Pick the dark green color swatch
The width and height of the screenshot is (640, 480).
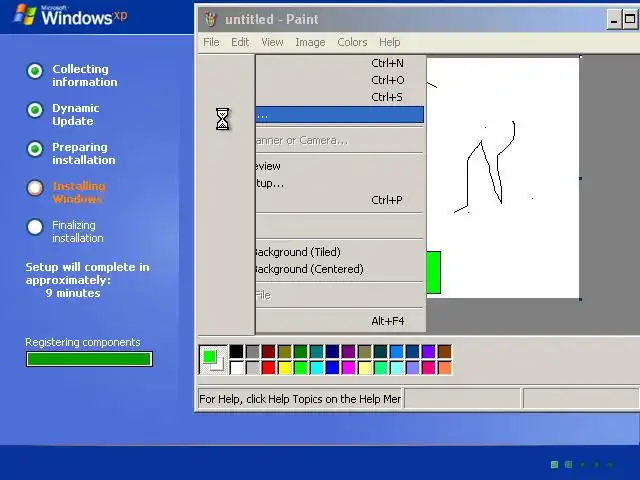300,351
